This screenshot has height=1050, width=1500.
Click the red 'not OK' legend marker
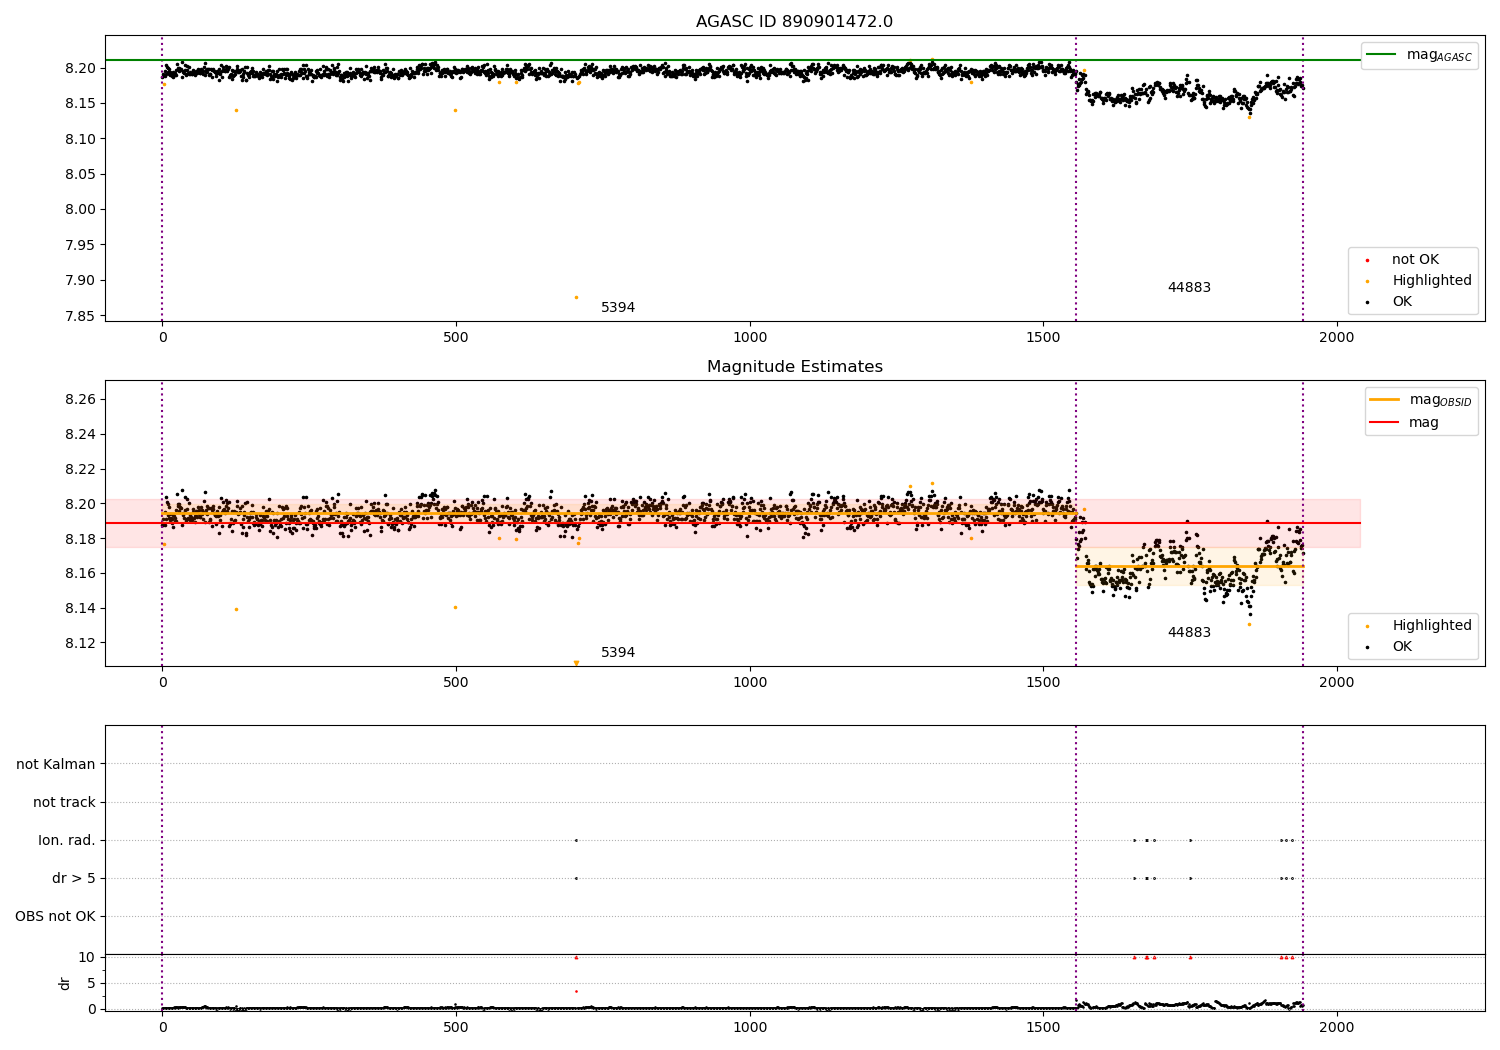[x=1367, y=260]
